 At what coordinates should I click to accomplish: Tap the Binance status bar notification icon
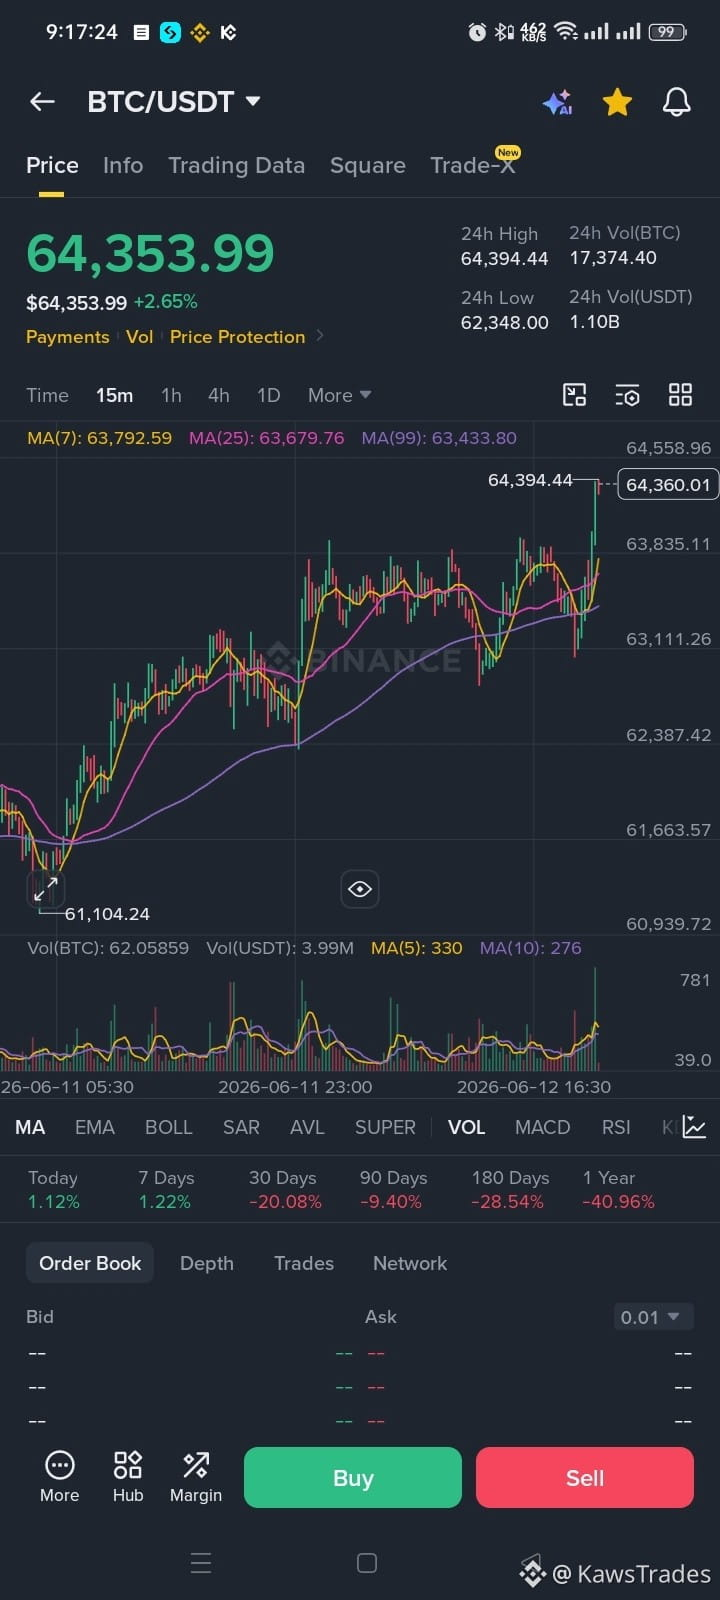point(199,32)
